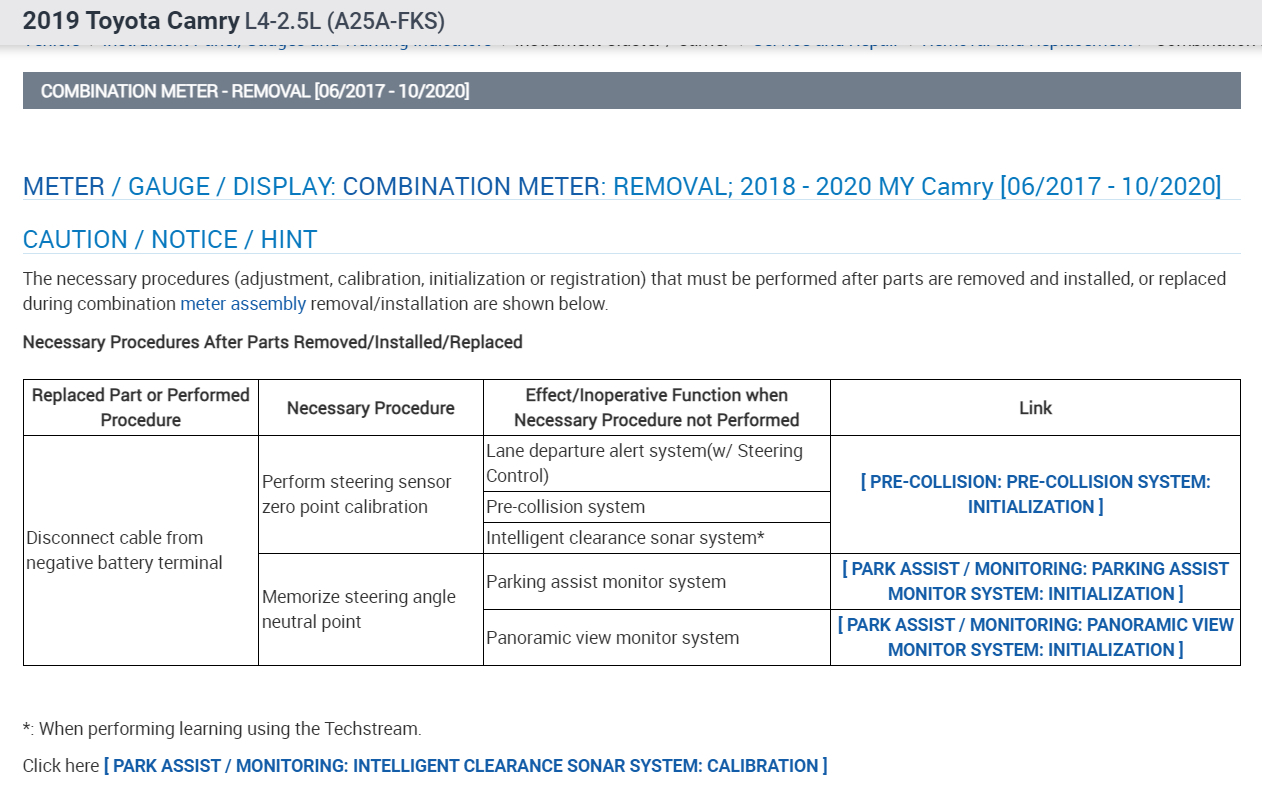This screenshot has height=802, width=1262.
Task: Click the 2019 Toyota Camry vehicle title
Action: (234, 21)
